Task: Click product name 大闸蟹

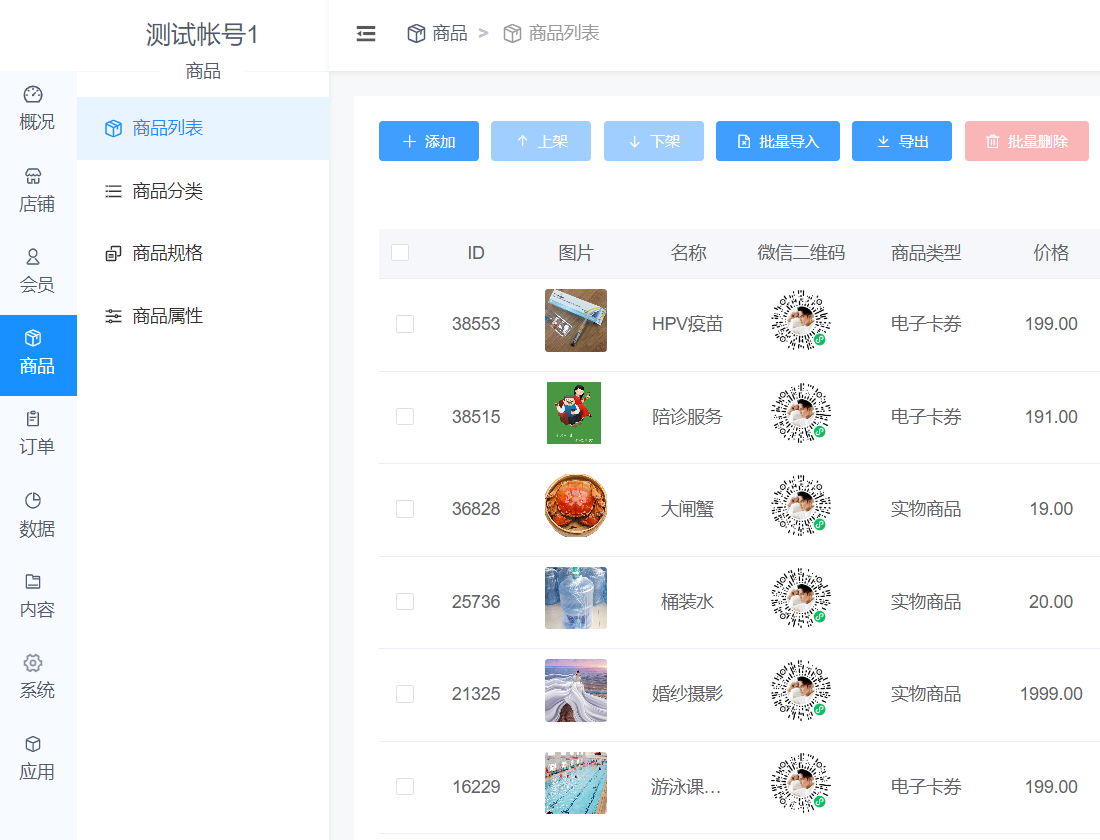Action: [688, 509]
